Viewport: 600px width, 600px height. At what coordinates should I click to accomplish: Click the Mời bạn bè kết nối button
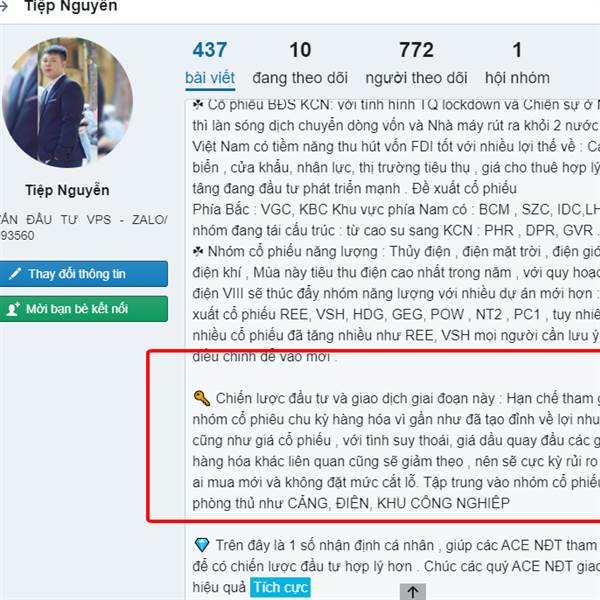point(83,309)
